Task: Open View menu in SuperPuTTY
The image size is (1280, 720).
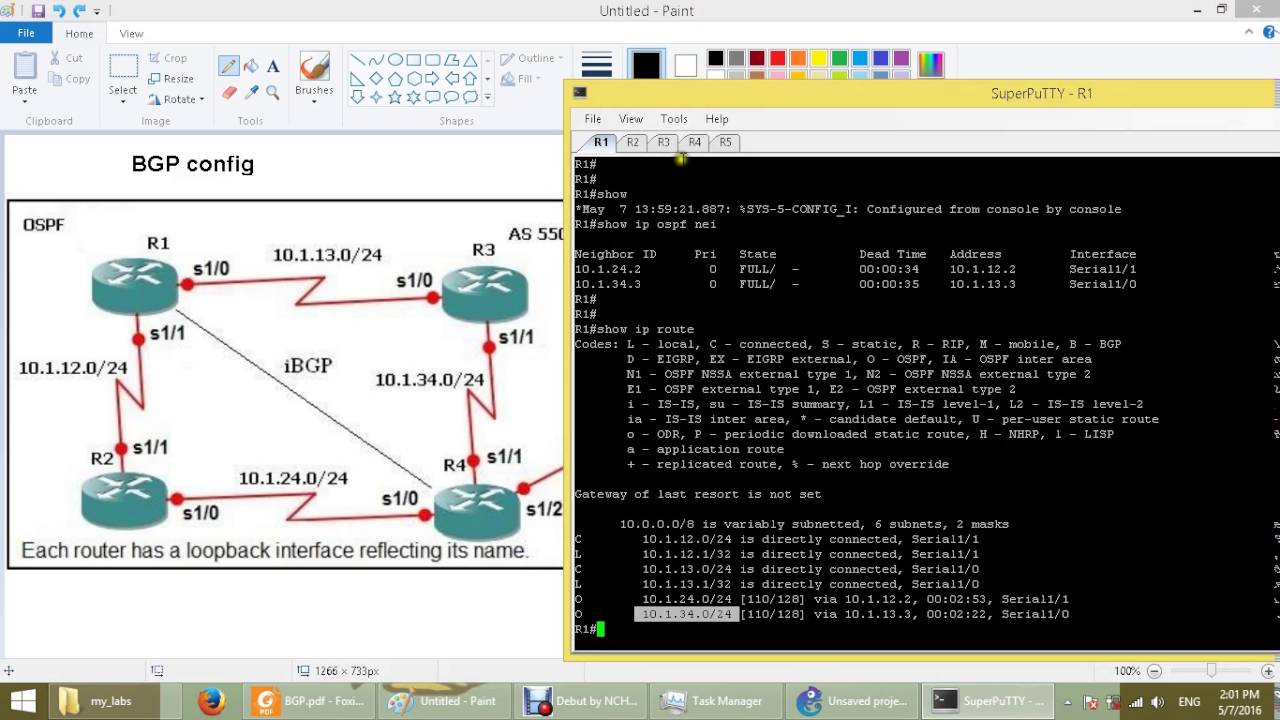Action: tap(631, 119)
